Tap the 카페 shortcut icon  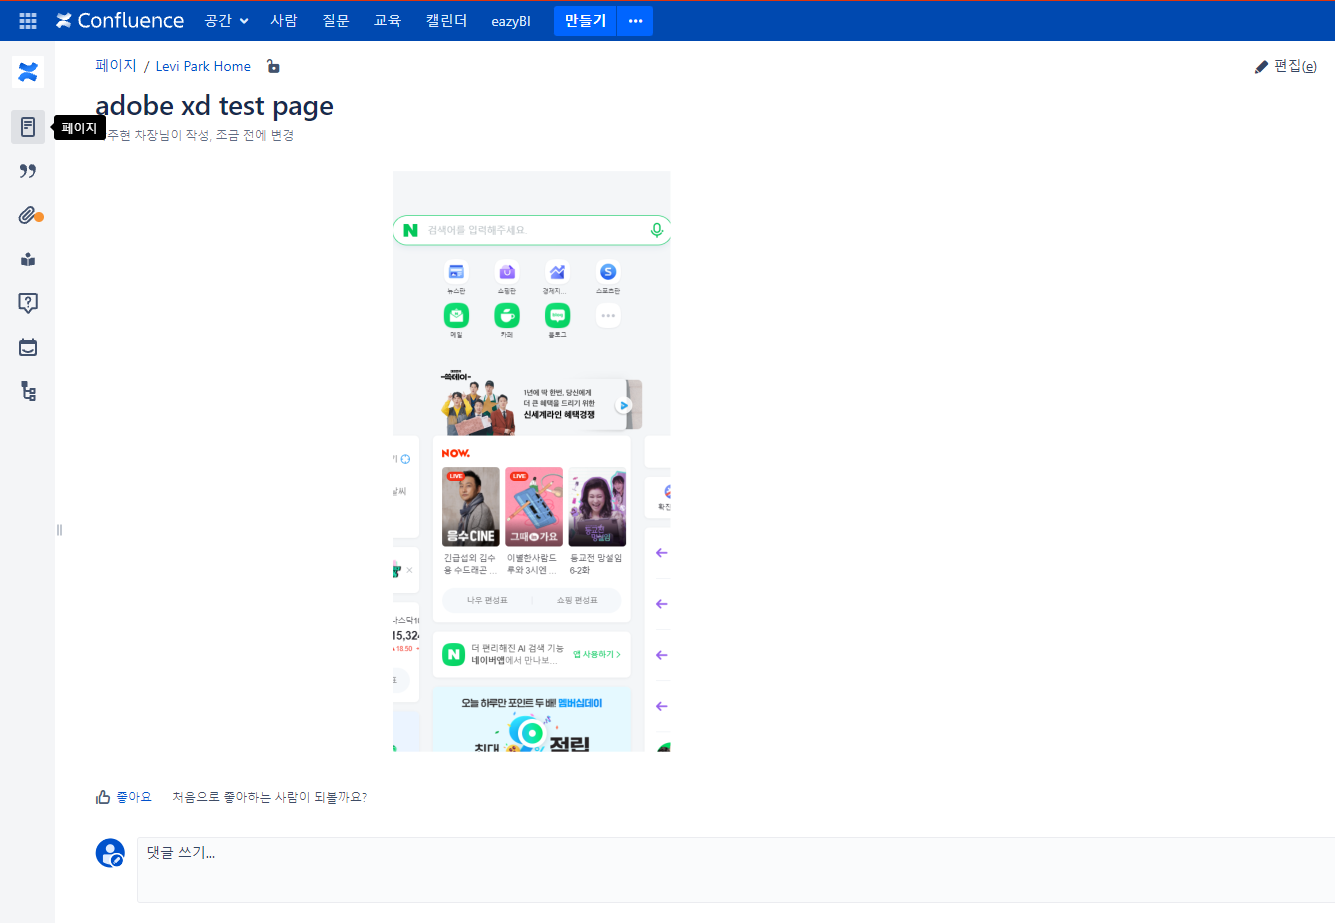click(507, 316)
